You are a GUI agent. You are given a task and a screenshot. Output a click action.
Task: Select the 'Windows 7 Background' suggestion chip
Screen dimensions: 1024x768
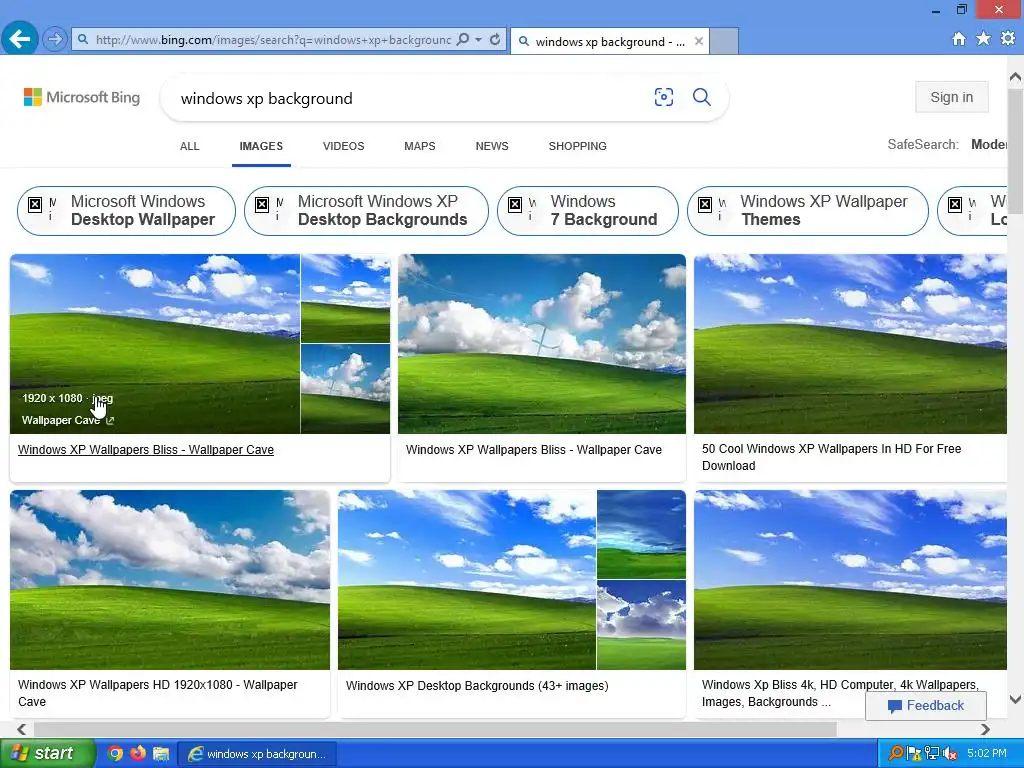[588, 210]
